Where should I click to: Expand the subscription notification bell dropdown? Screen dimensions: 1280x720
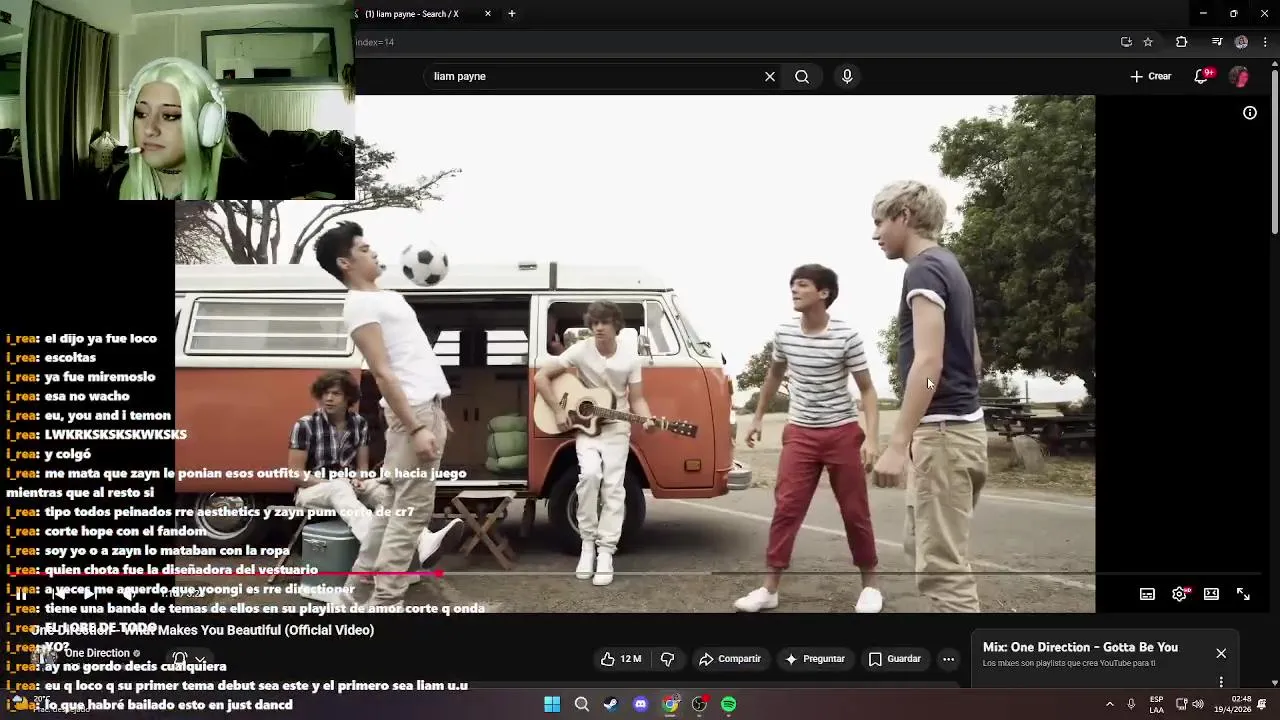click(188, 660)
